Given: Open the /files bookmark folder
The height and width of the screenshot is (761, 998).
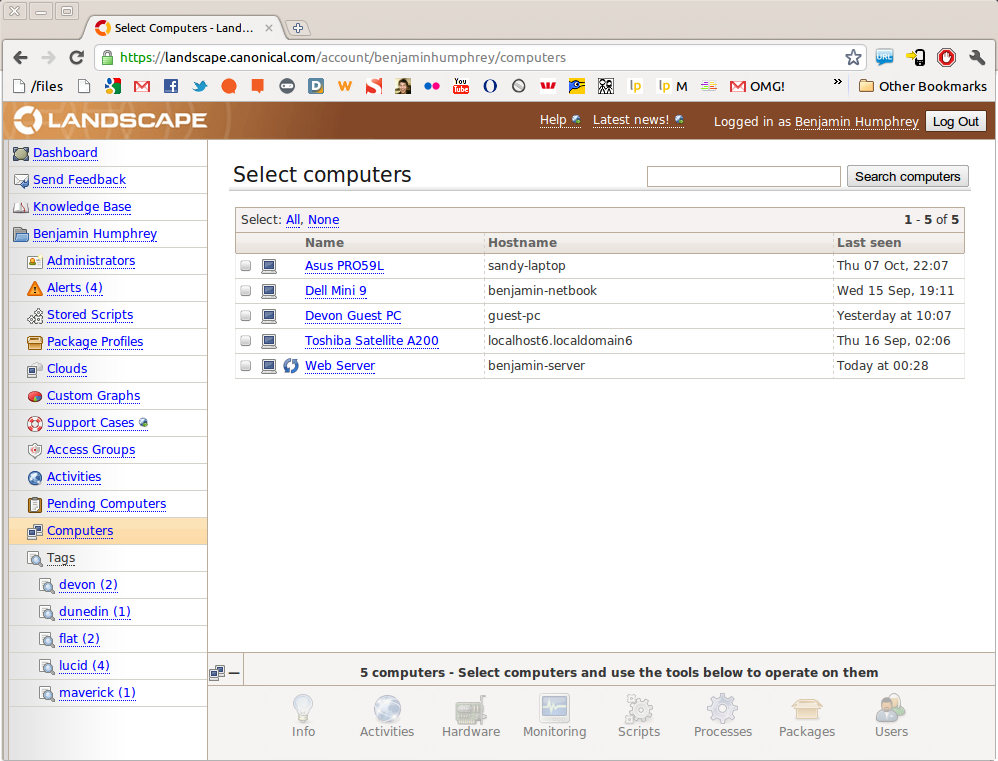Looking at the screenshot, I should point(38,86).
